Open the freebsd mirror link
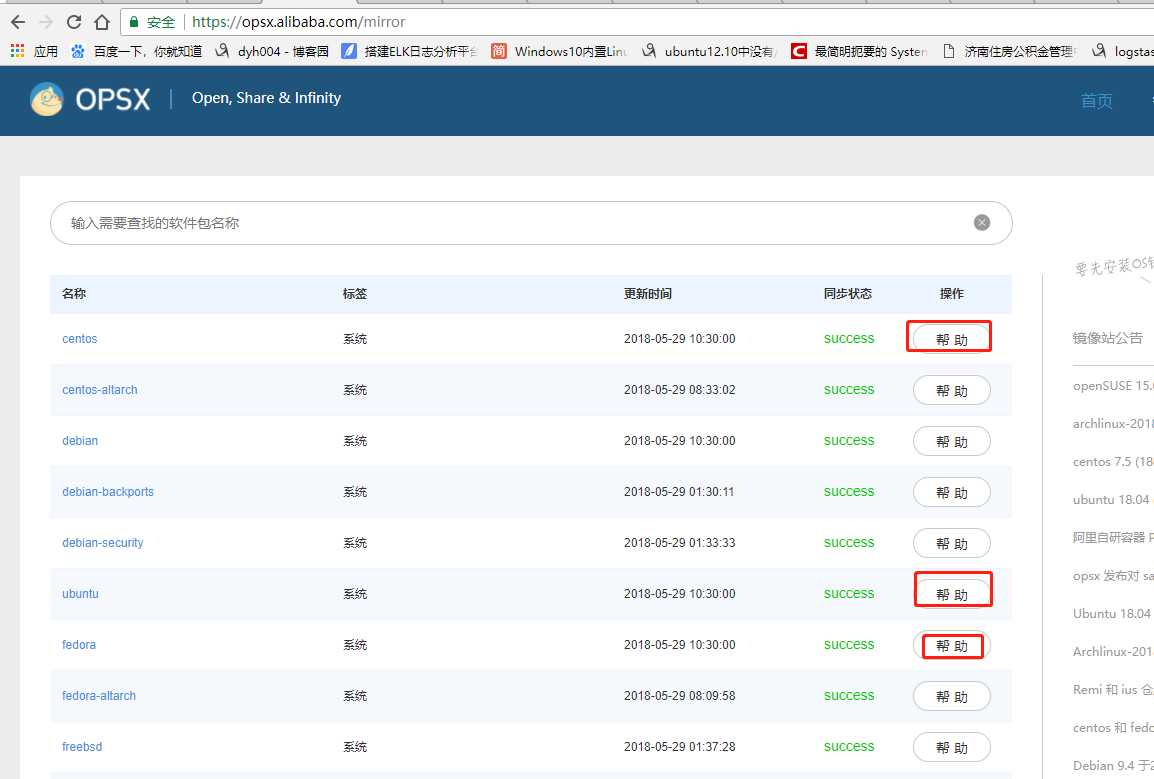 [82, 747]
